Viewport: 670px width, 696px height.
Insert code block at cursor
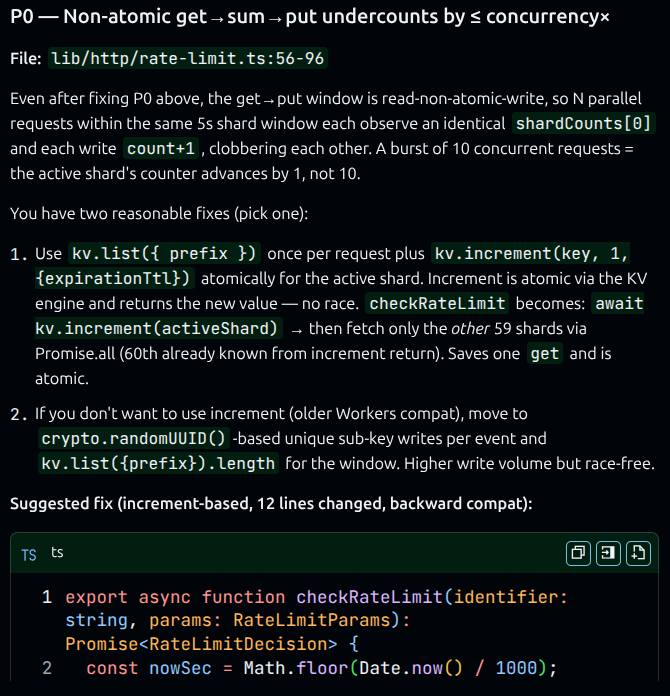tap(608, 553)
